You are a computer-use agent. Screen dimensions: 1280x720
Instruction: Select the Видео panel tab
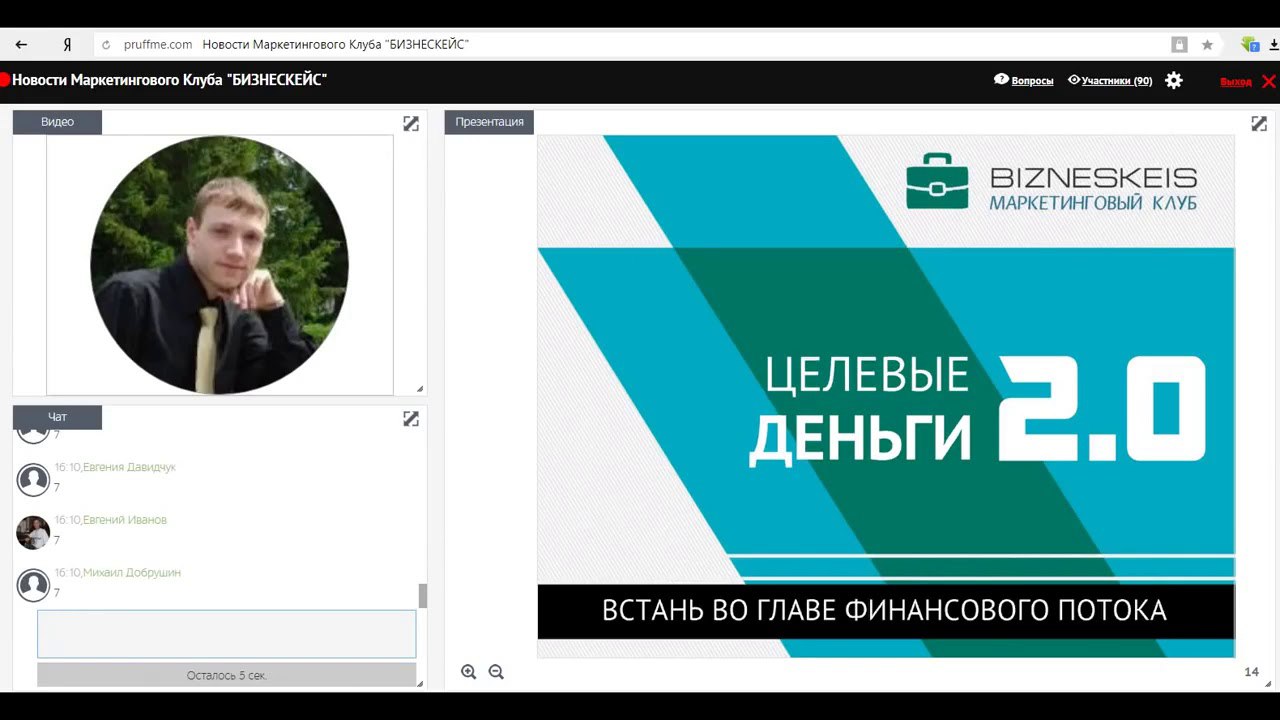[x=57, y=122]
